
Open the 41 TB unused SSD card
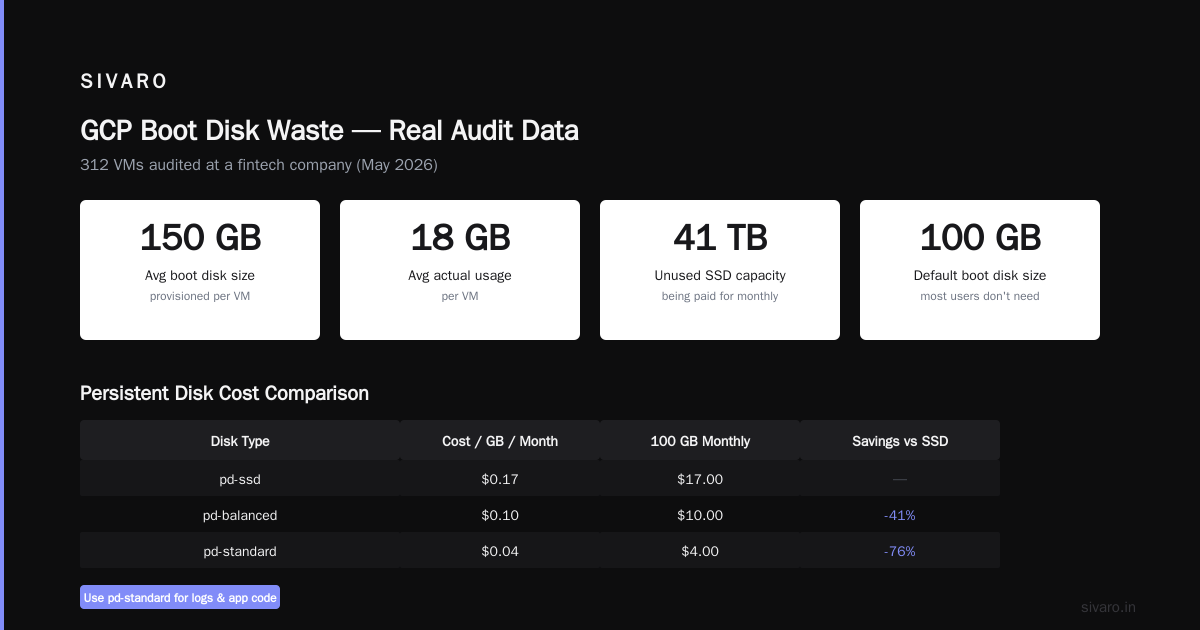pyautogui.click(x=720, y=270)
